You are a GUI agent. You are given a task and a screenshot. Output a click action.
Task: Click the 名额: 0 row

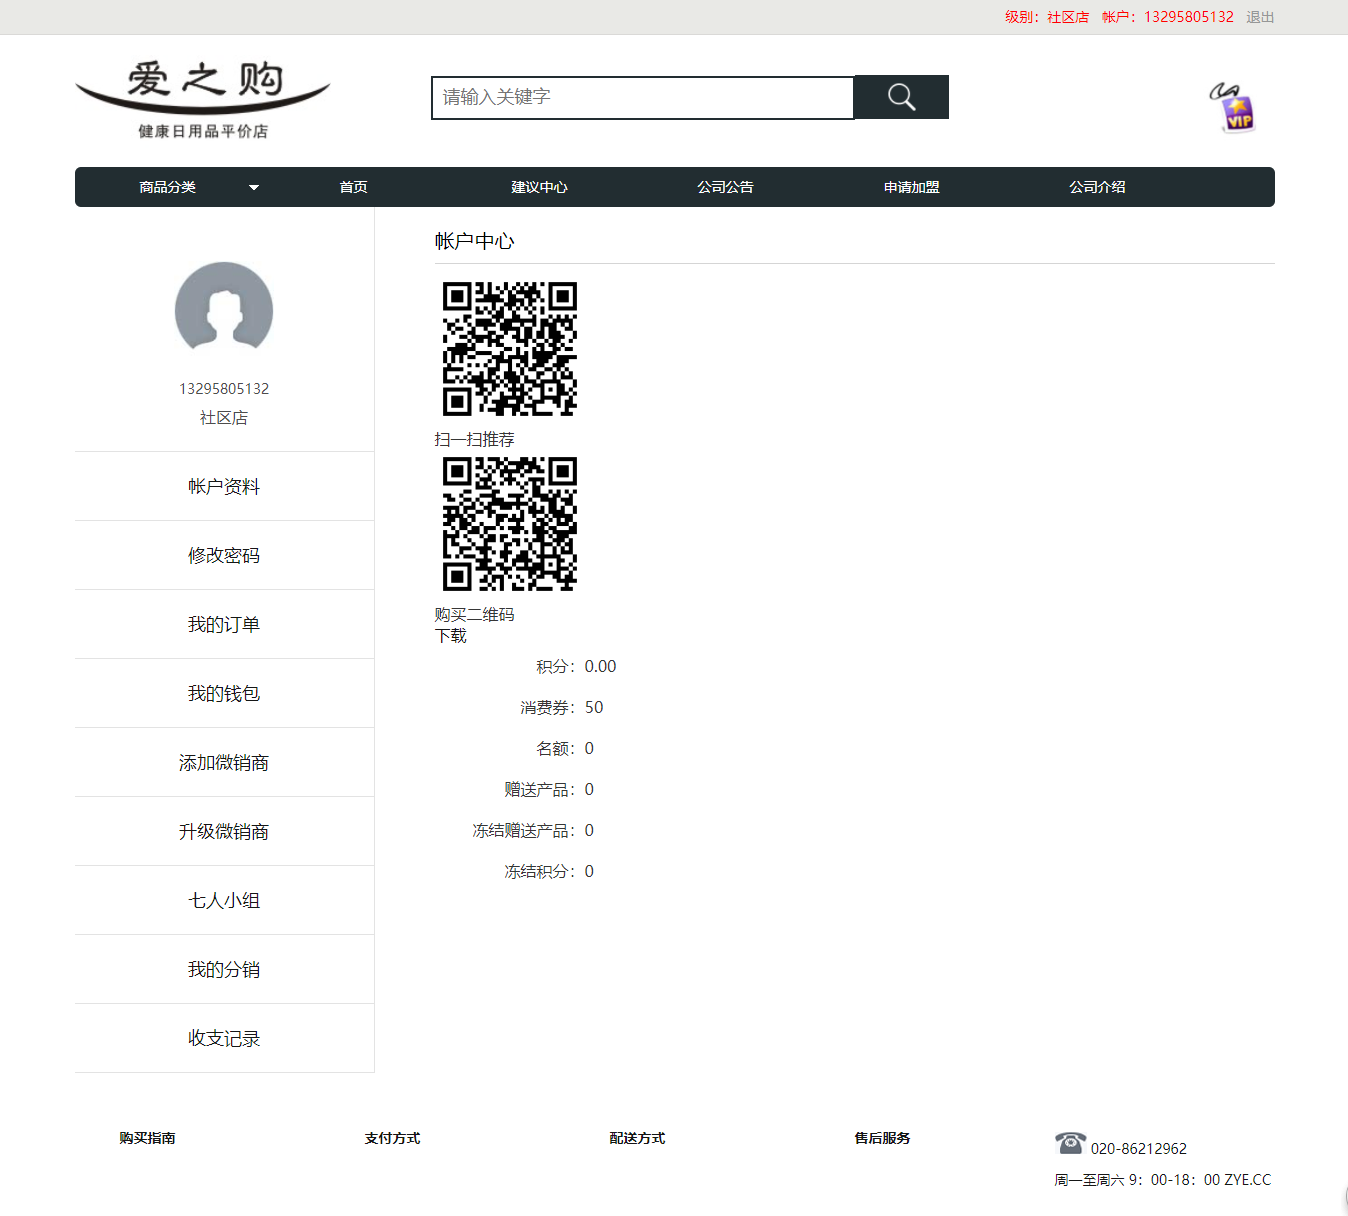point(565,748)
